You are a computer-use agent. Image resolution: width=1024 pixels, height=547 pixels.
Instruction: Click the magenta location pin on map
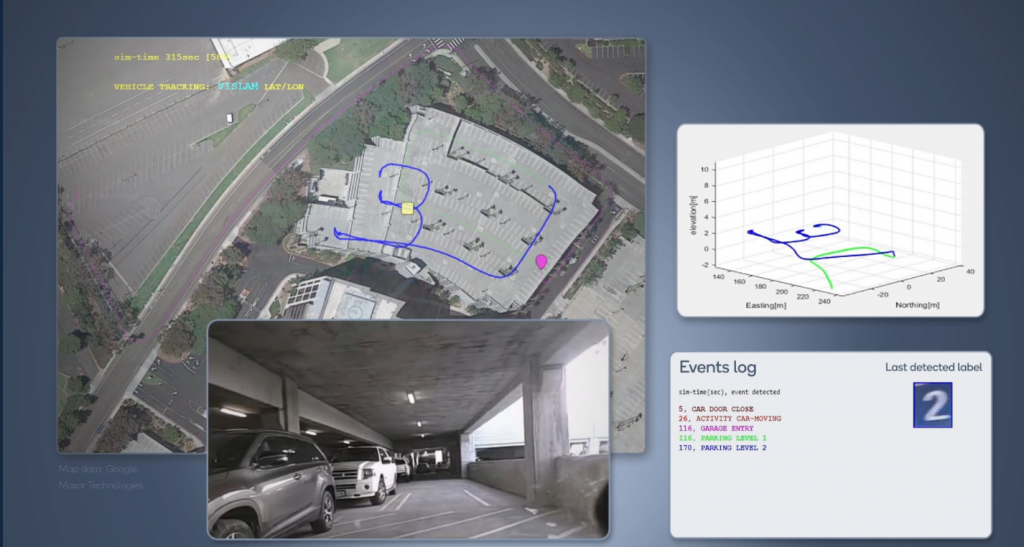click(542, 262)
